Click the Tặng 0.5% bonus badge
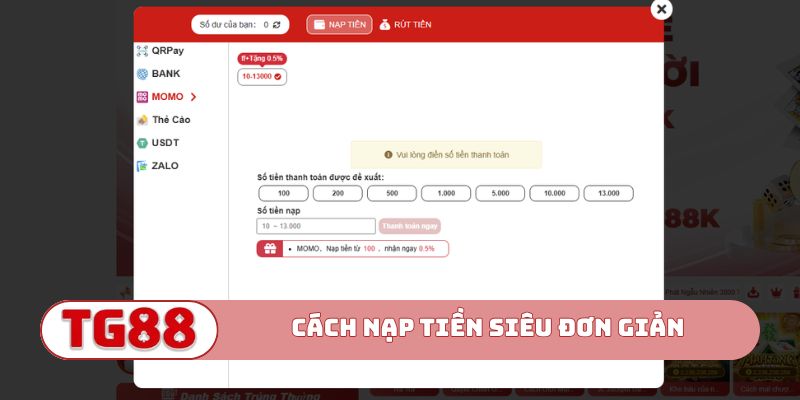Screen dimensions: 800x400 tap(262, 58)
